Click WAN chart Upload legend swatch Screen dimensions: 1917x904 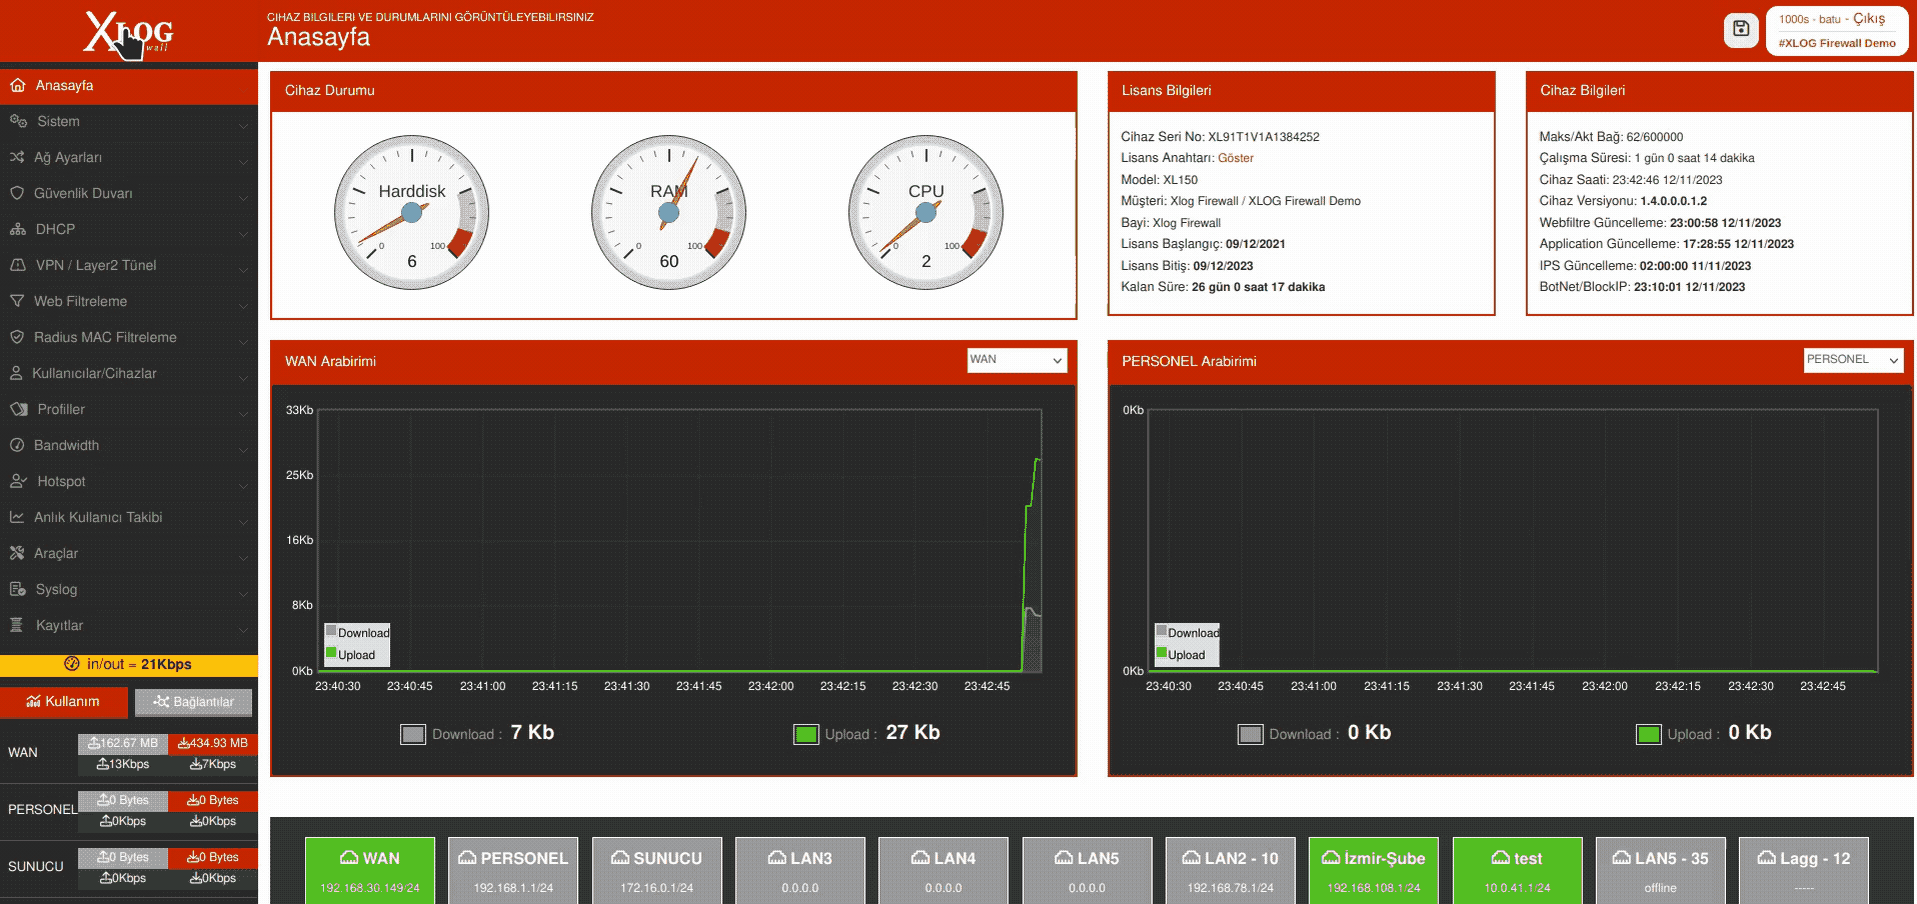[x=331, y=653]
